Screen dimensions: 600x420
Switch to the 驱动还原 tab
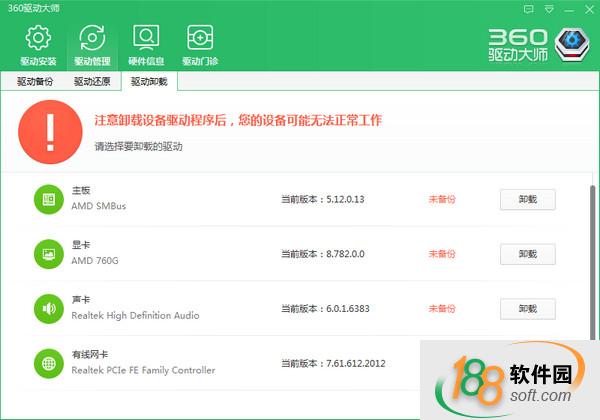coord(92,82)
